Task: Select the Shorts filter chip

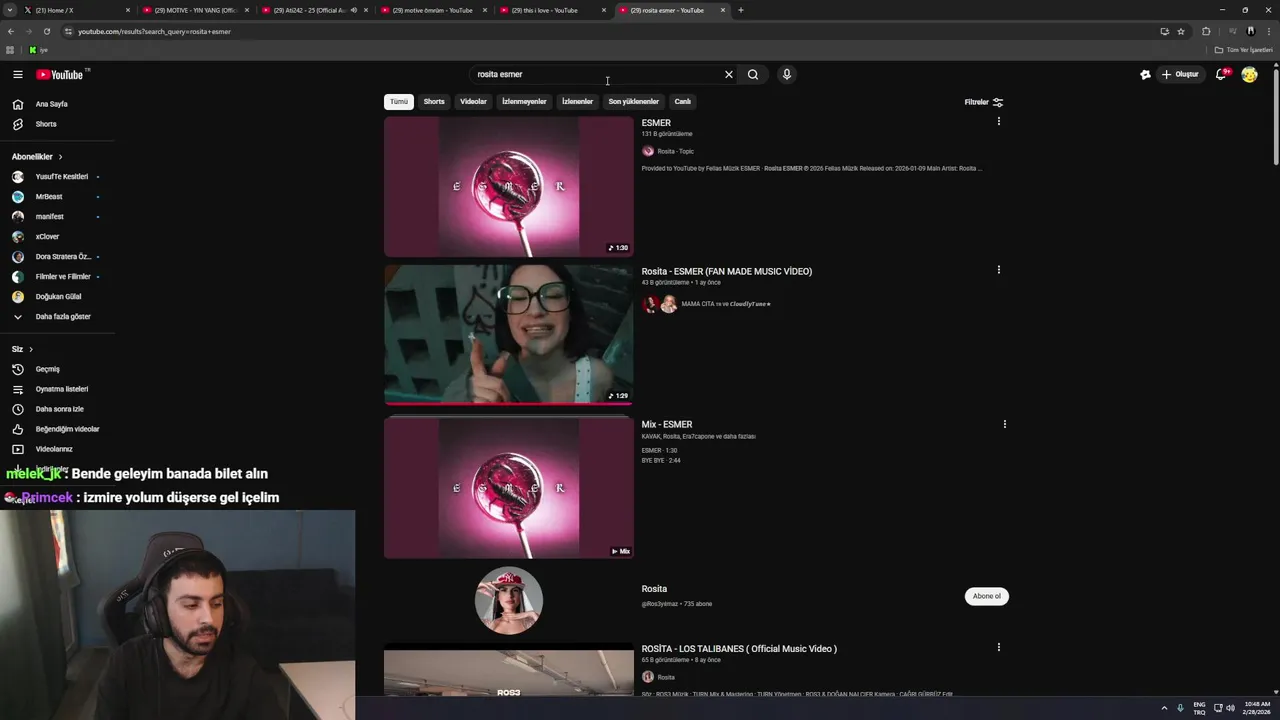Action: click(x=434, y=102)
